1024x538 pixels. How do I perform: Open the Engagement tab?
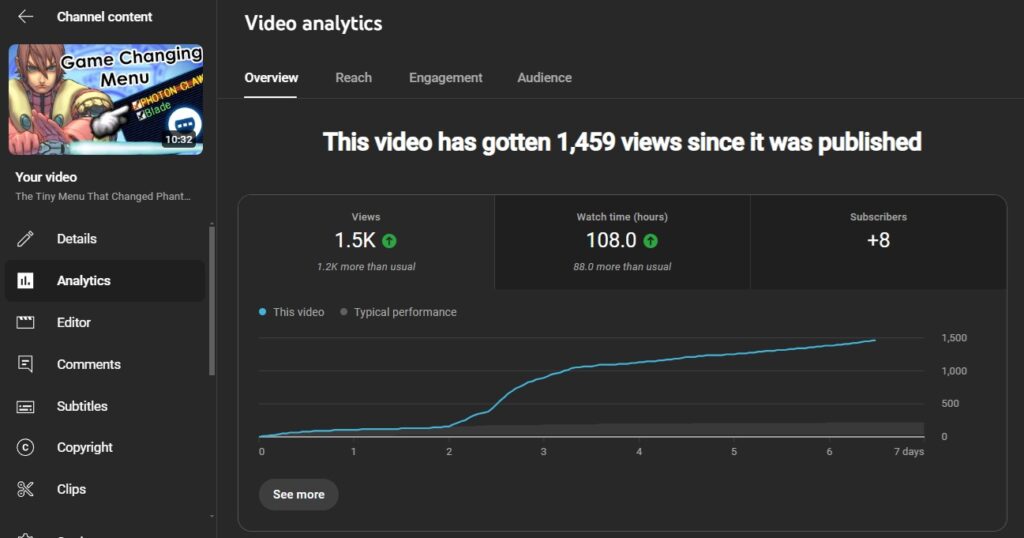[445, 78]
